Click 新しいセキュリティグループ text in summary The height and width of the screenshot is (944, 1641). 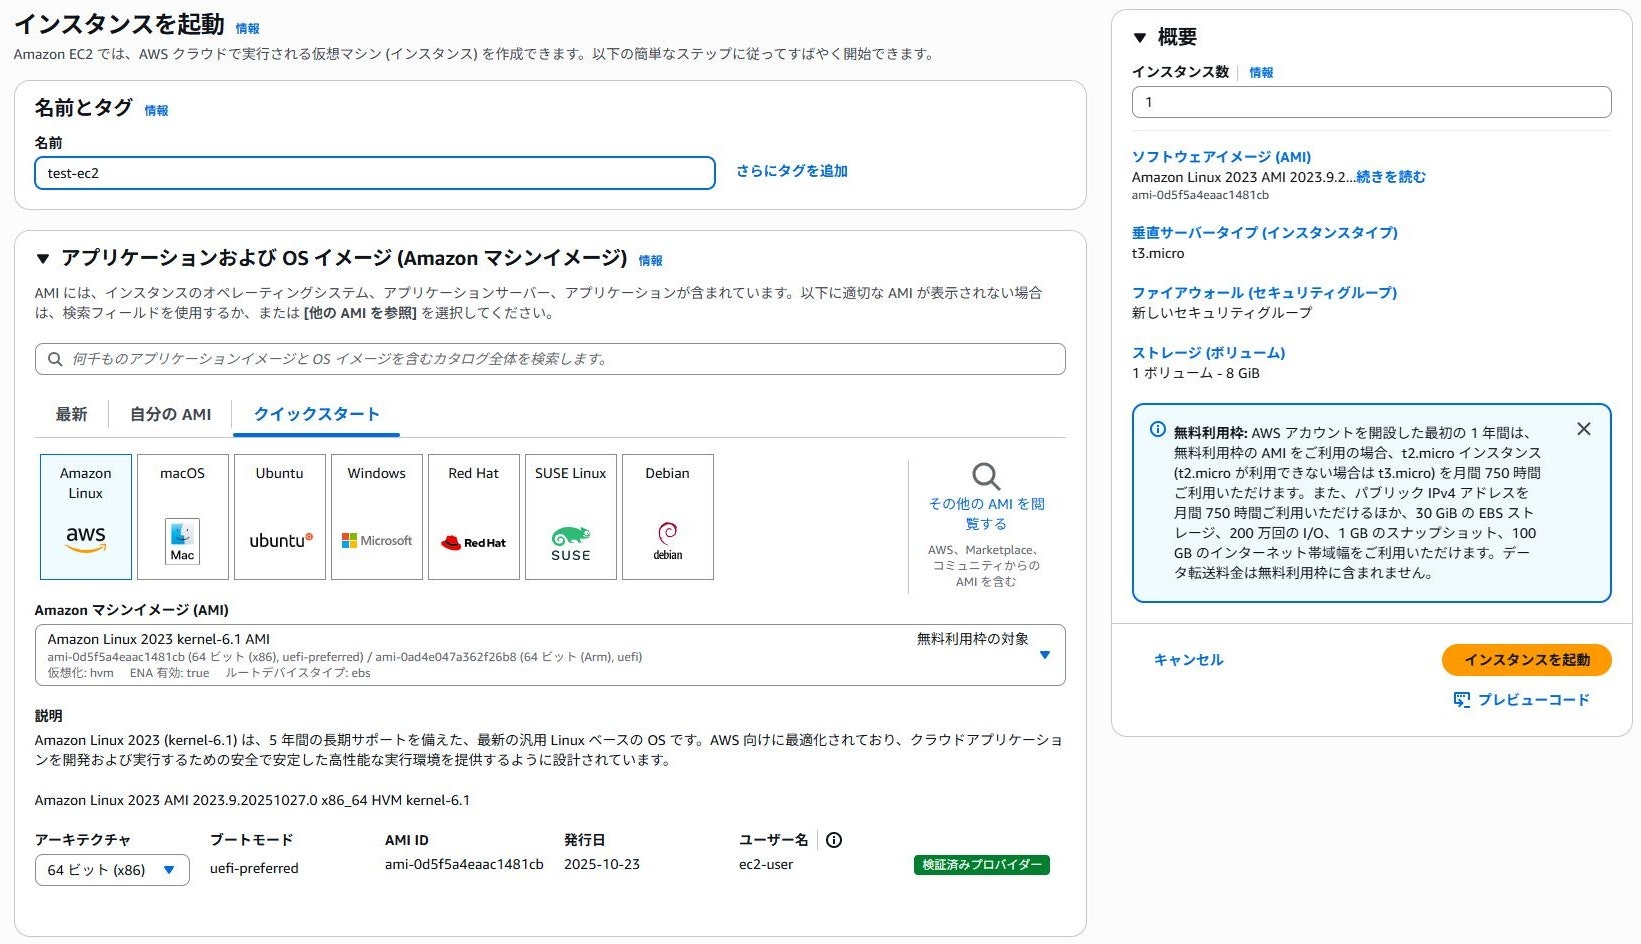click(1222, 313)
